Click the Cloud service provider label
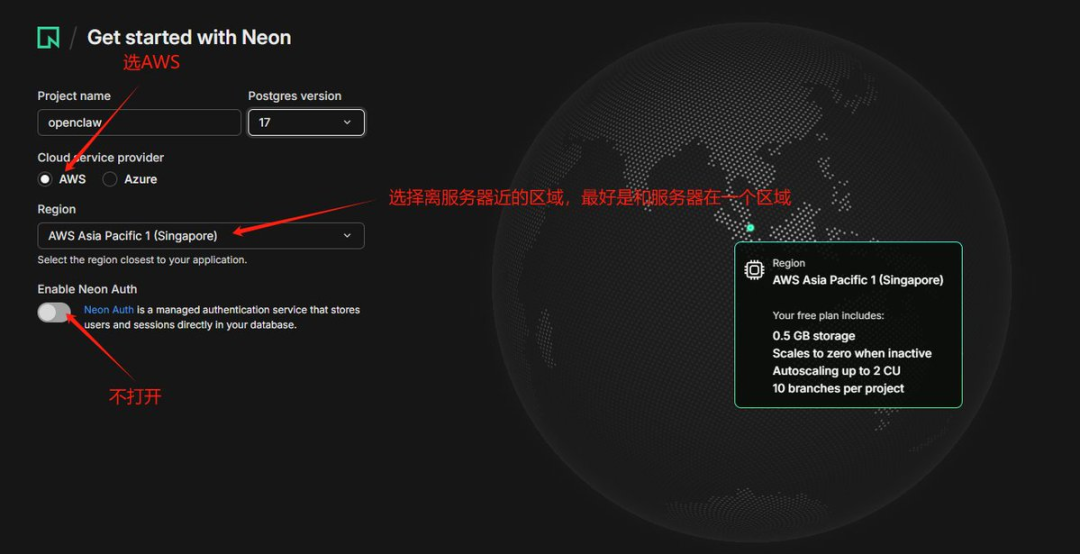The image size is (1080, 554). pos(101,158)
